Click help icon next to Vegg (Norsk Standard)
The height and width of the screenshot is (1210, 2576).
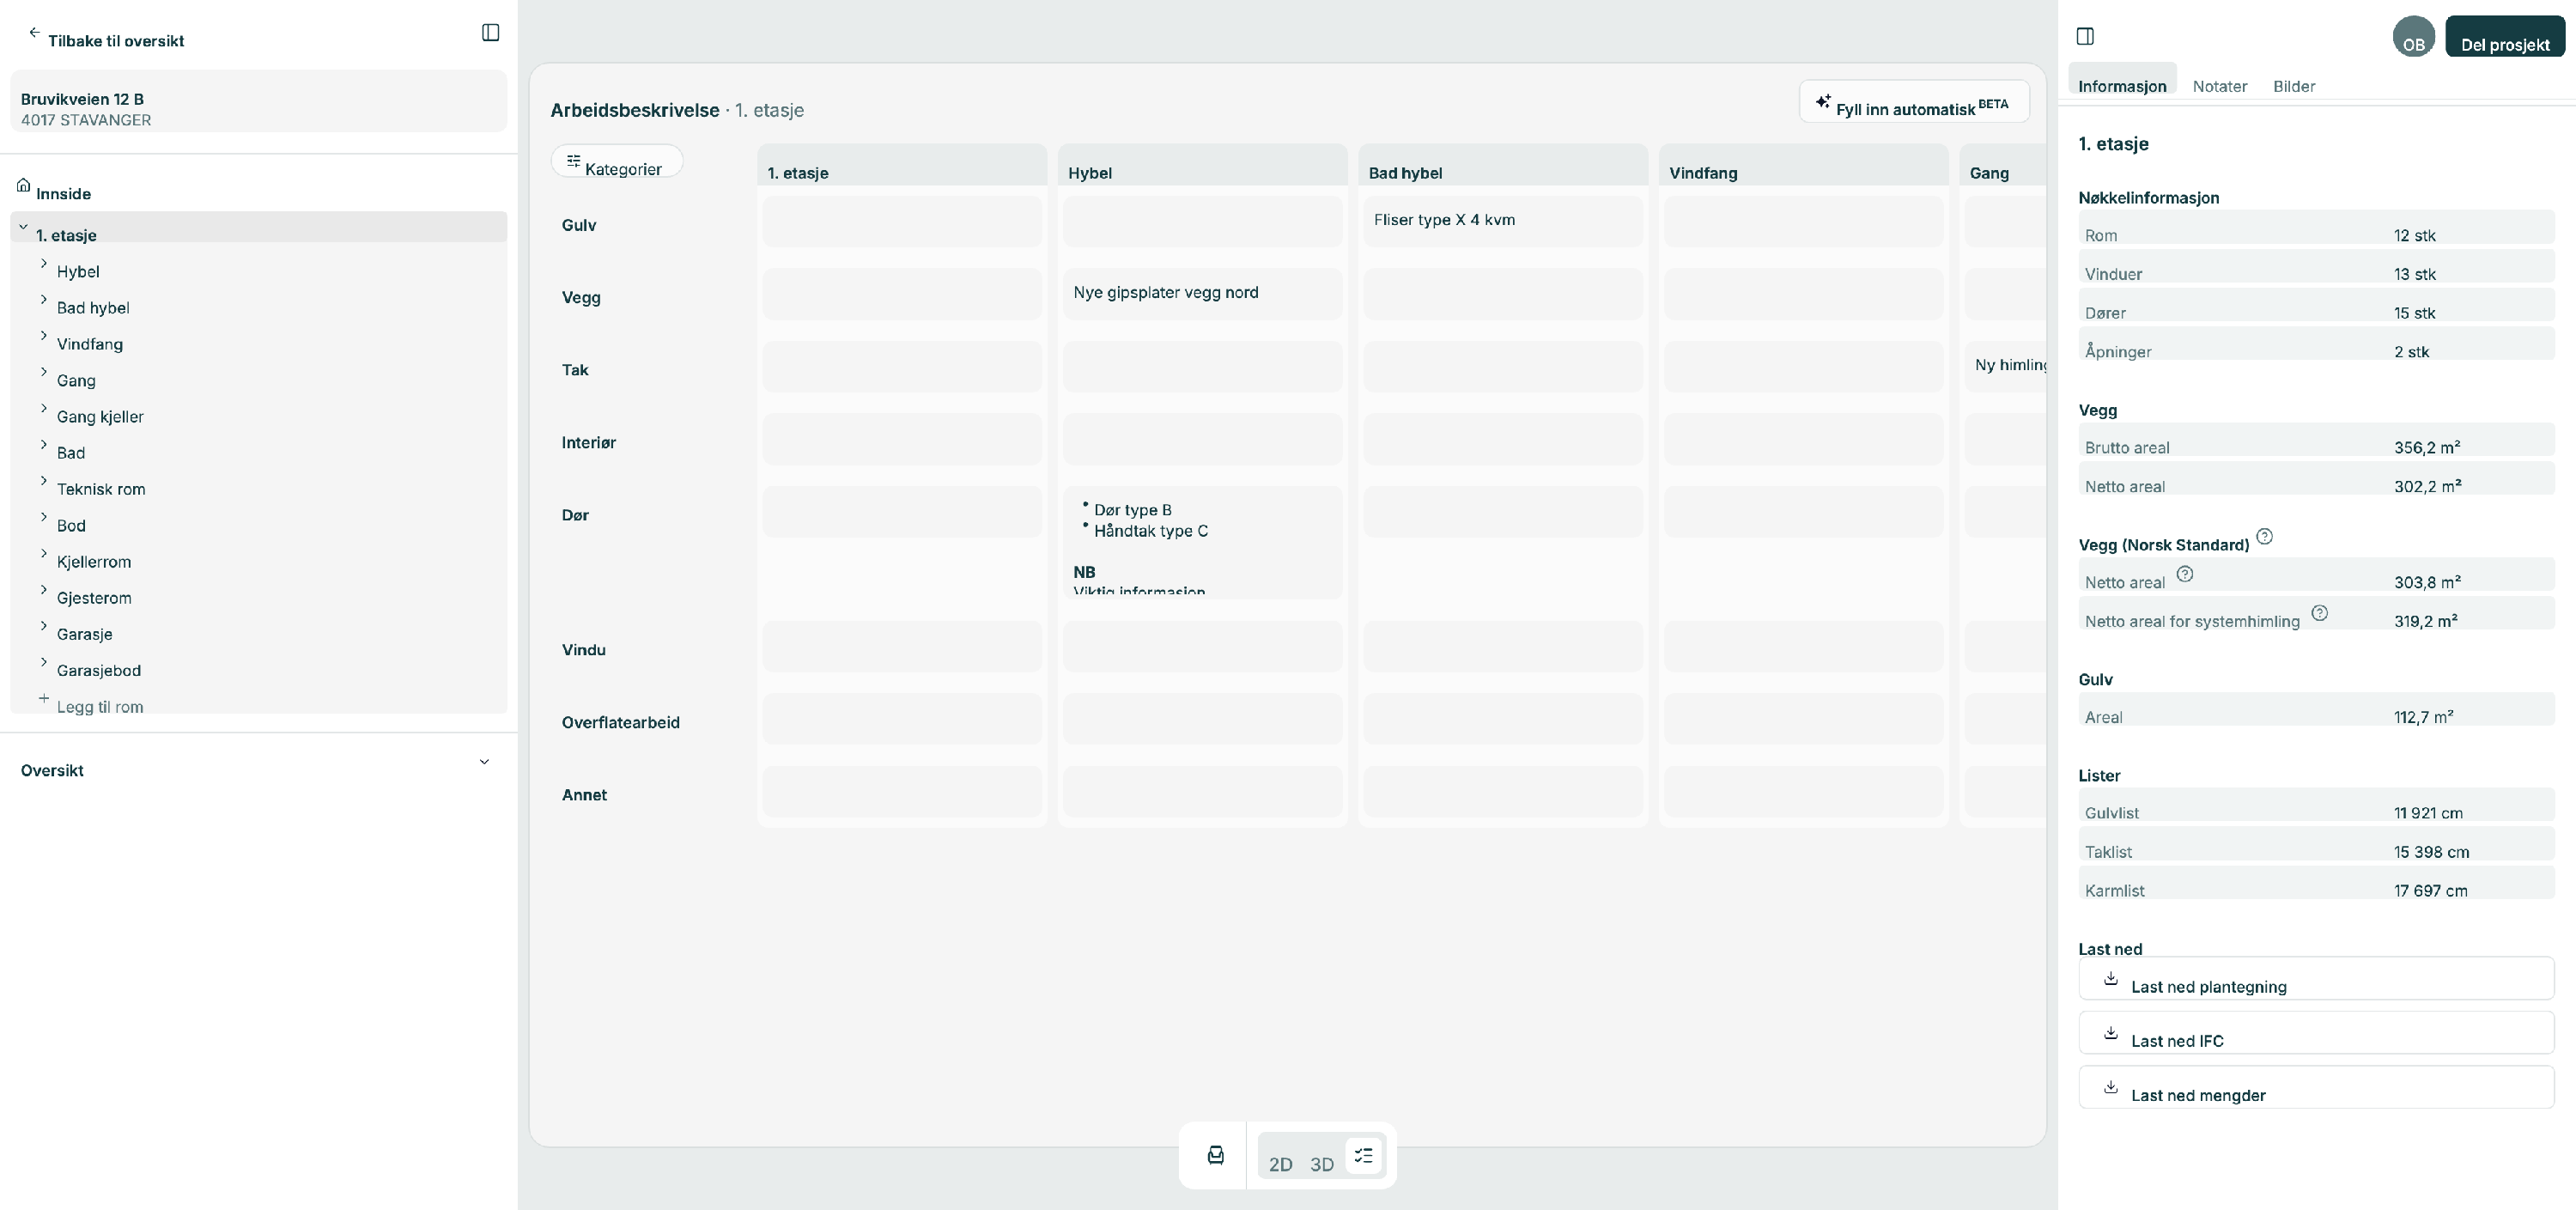tap(2265, 537)
